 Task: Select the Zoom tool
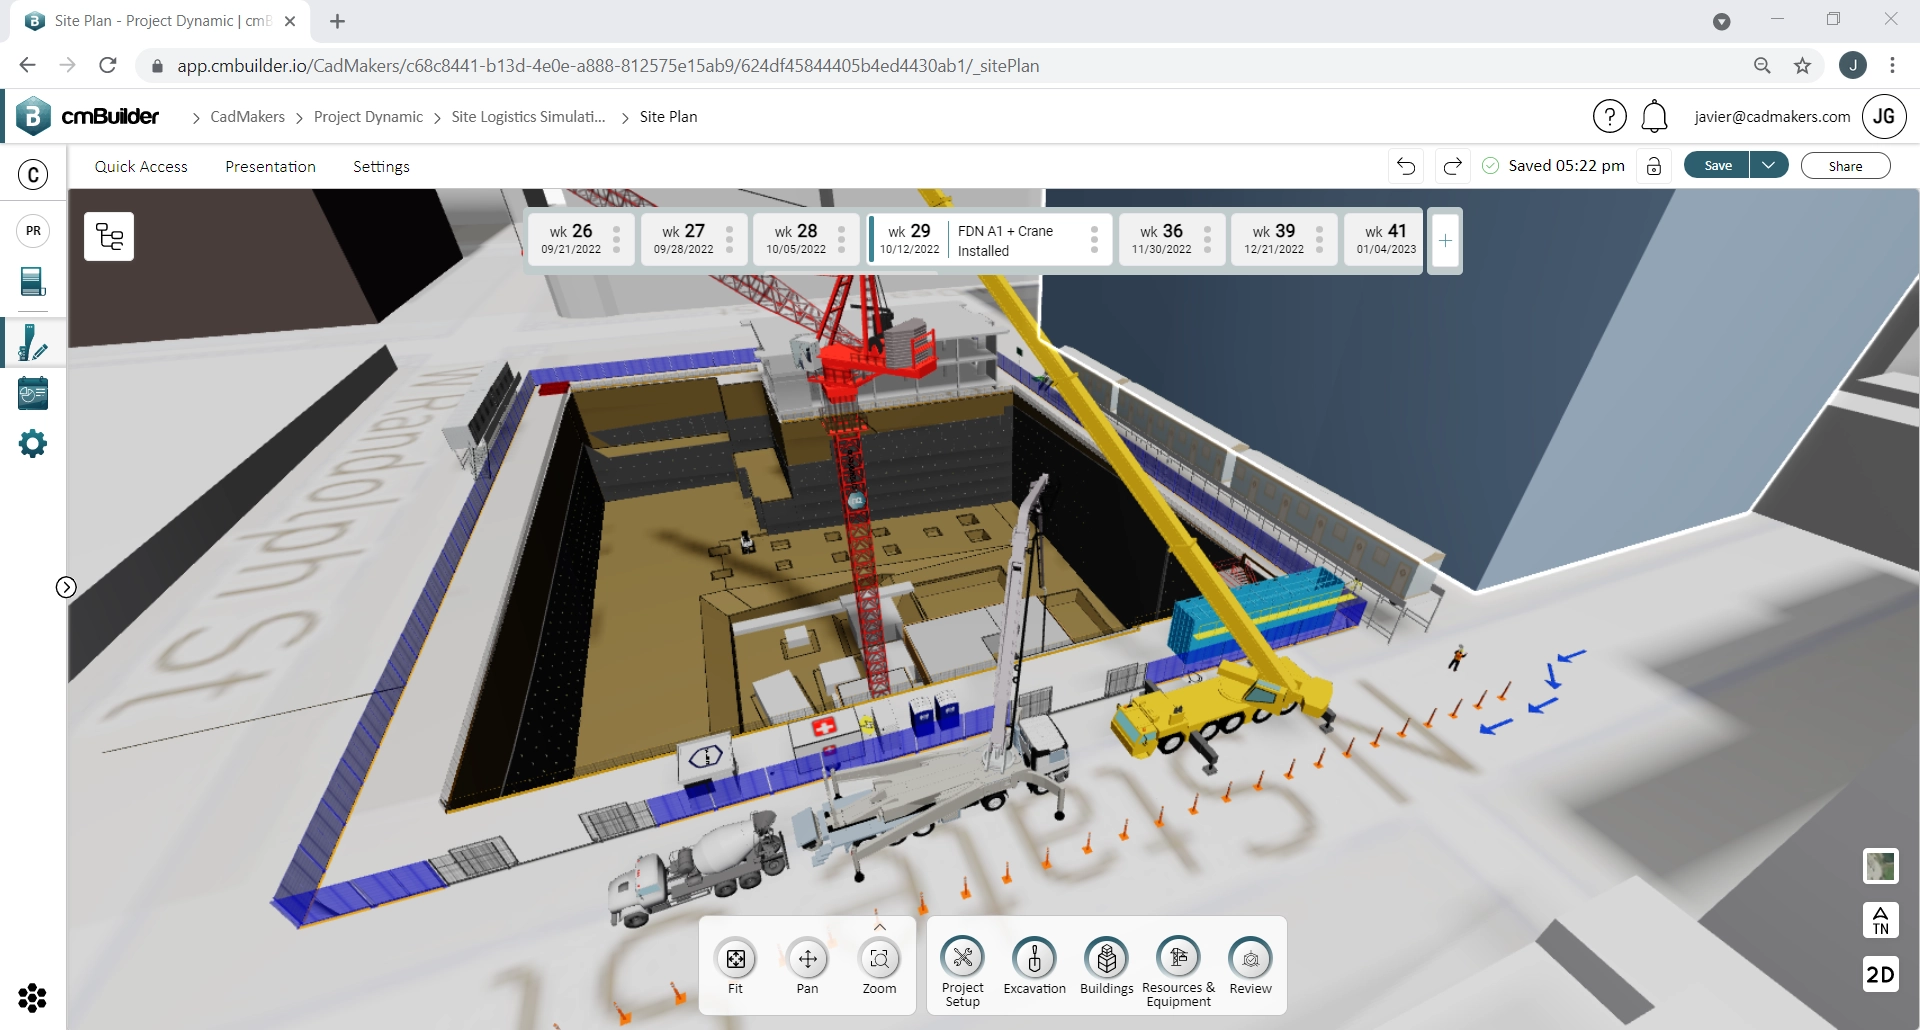click(879, 960)
